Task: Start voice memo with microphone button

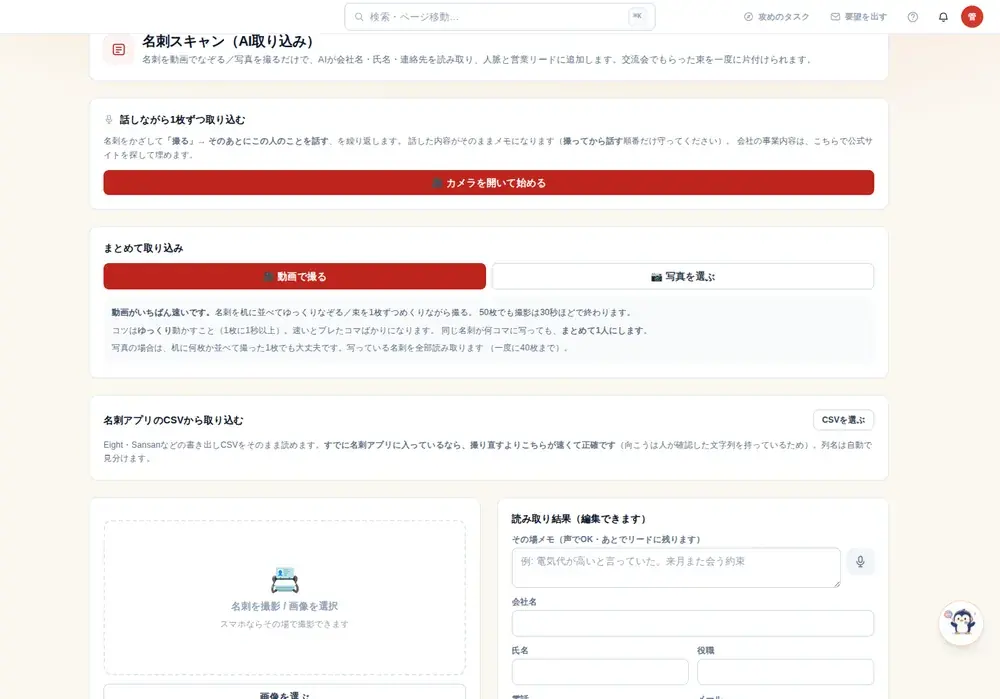Action: pyautogui.click(x=860, y=561)
